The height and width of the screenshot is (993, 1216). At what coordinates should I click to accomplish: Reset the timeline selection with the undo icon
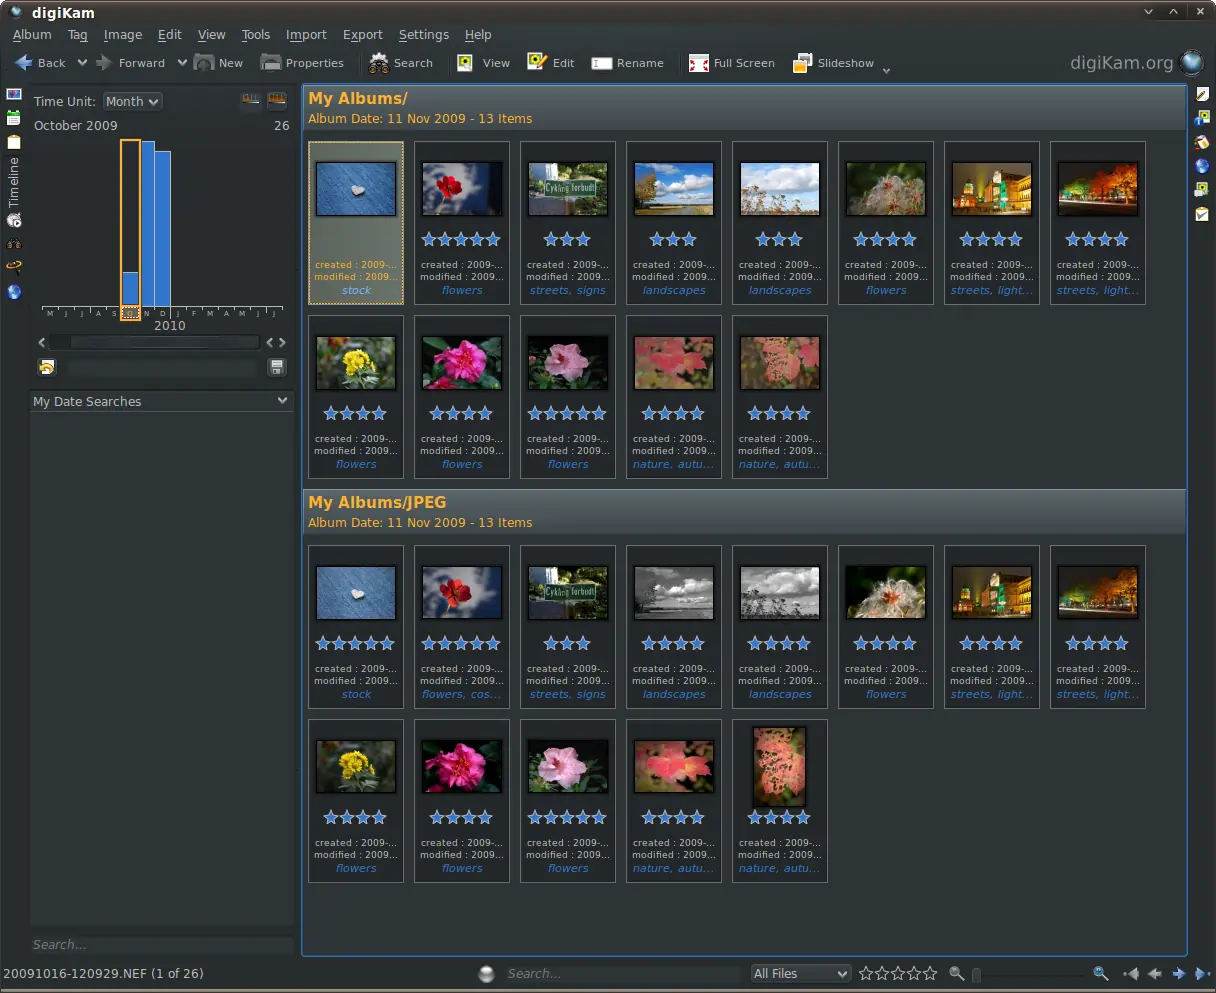tap(47, 367)
